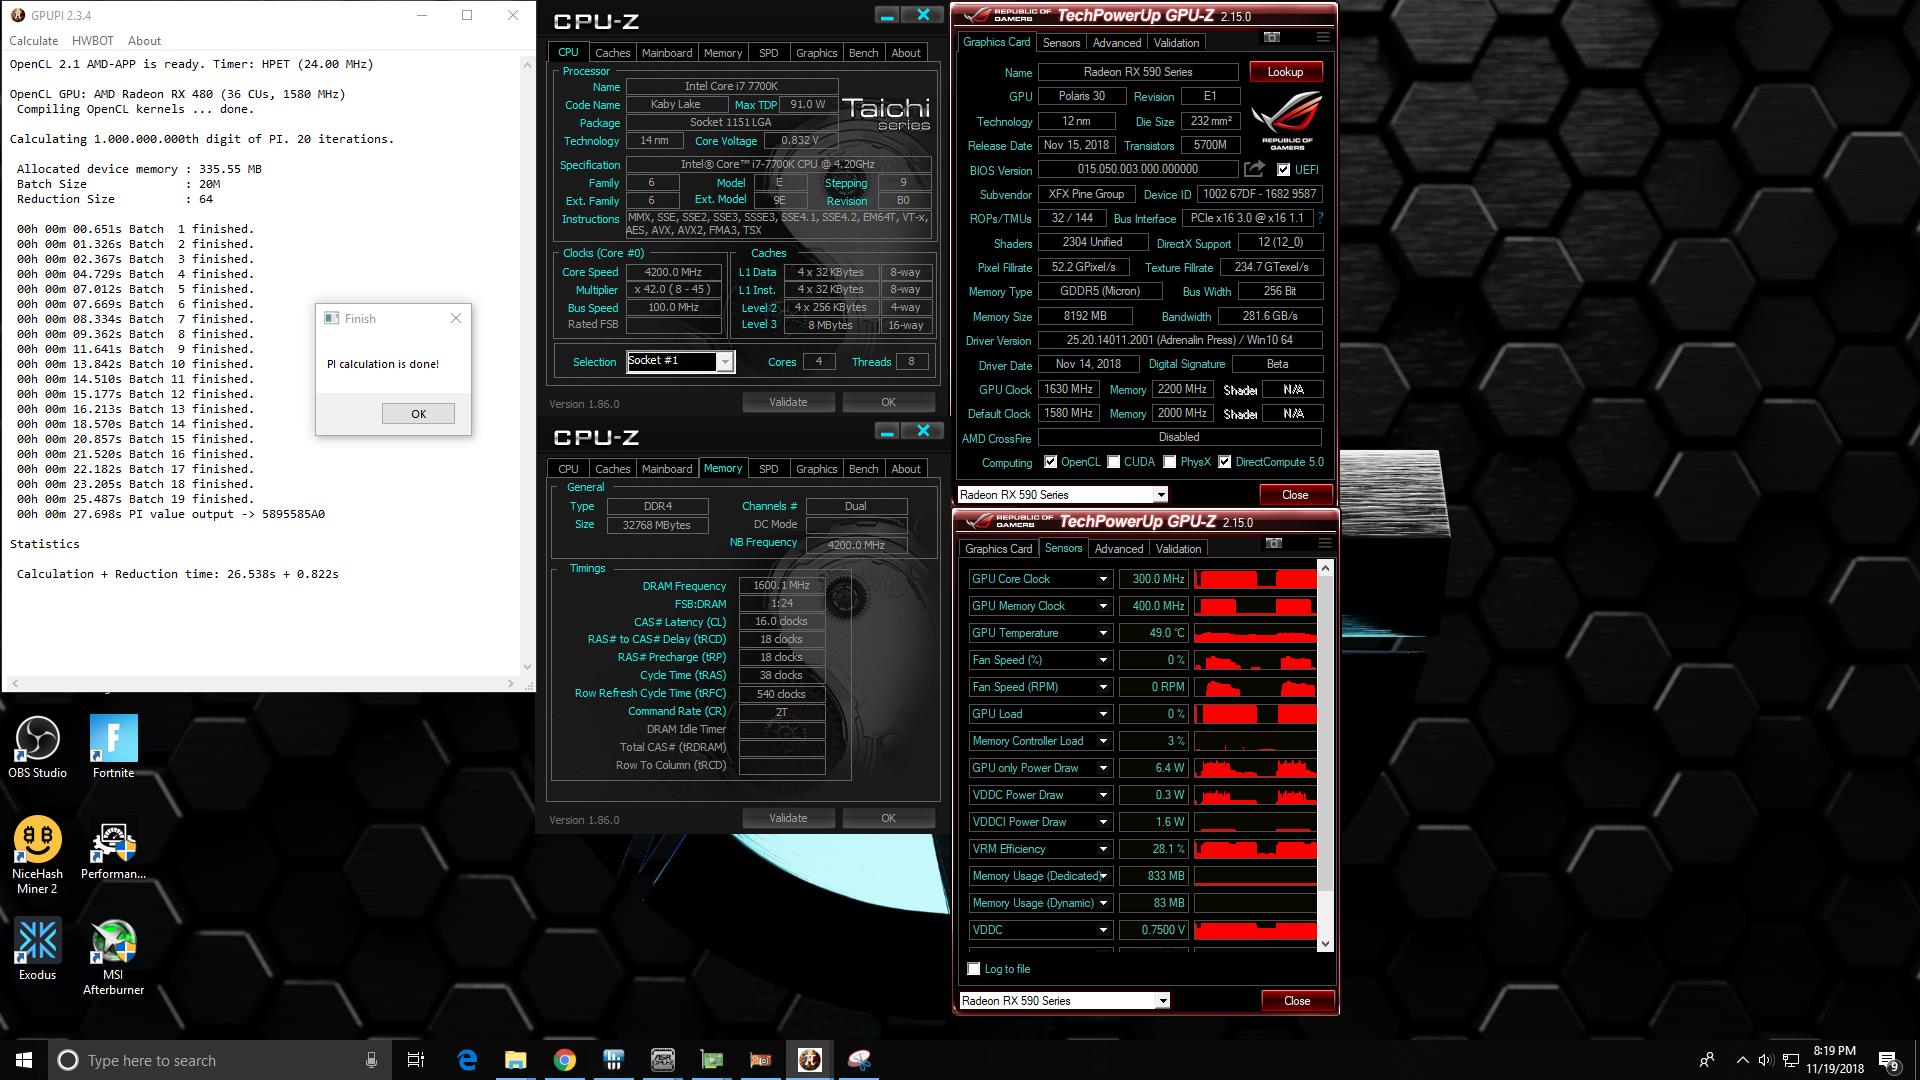Image resolution: width=1920 pixels, height=1080 pixels.
Task: Open Action Center notifications icon
Action: (1888, 1060)
